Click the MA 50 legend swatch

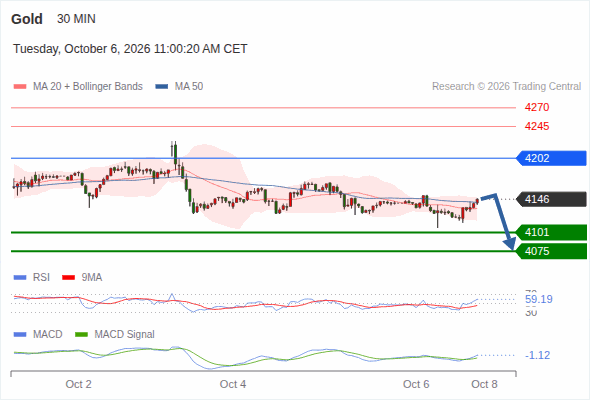162,87
